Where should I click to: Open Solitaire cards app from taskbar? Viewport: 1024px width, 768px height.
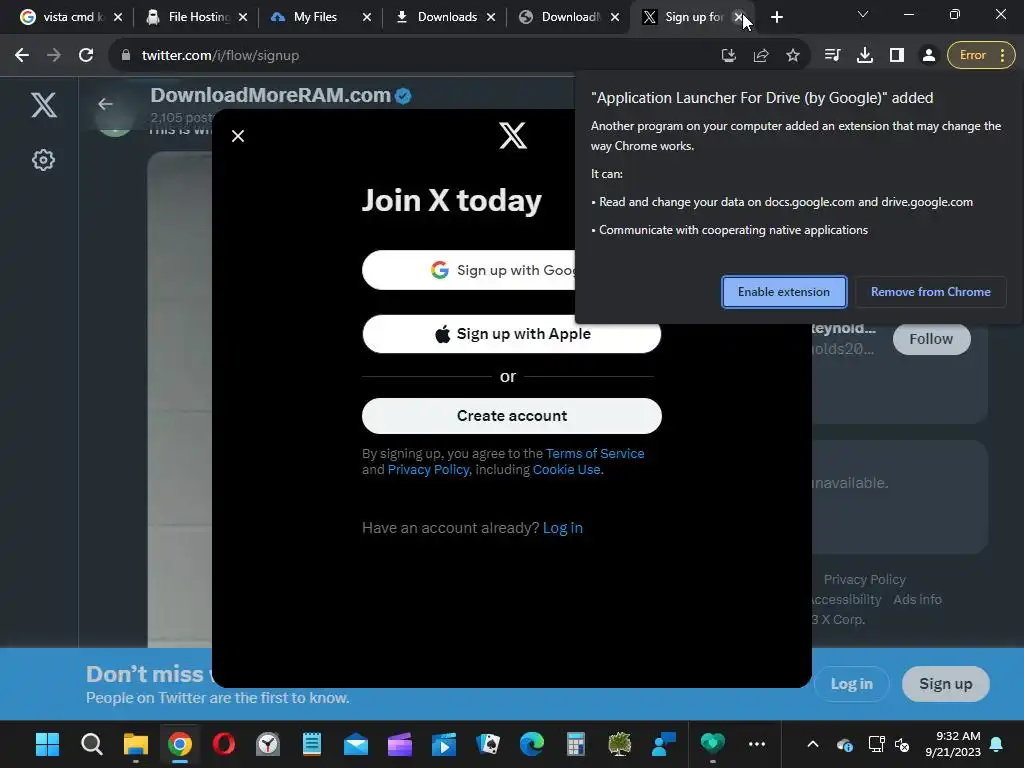coord(488,744)
